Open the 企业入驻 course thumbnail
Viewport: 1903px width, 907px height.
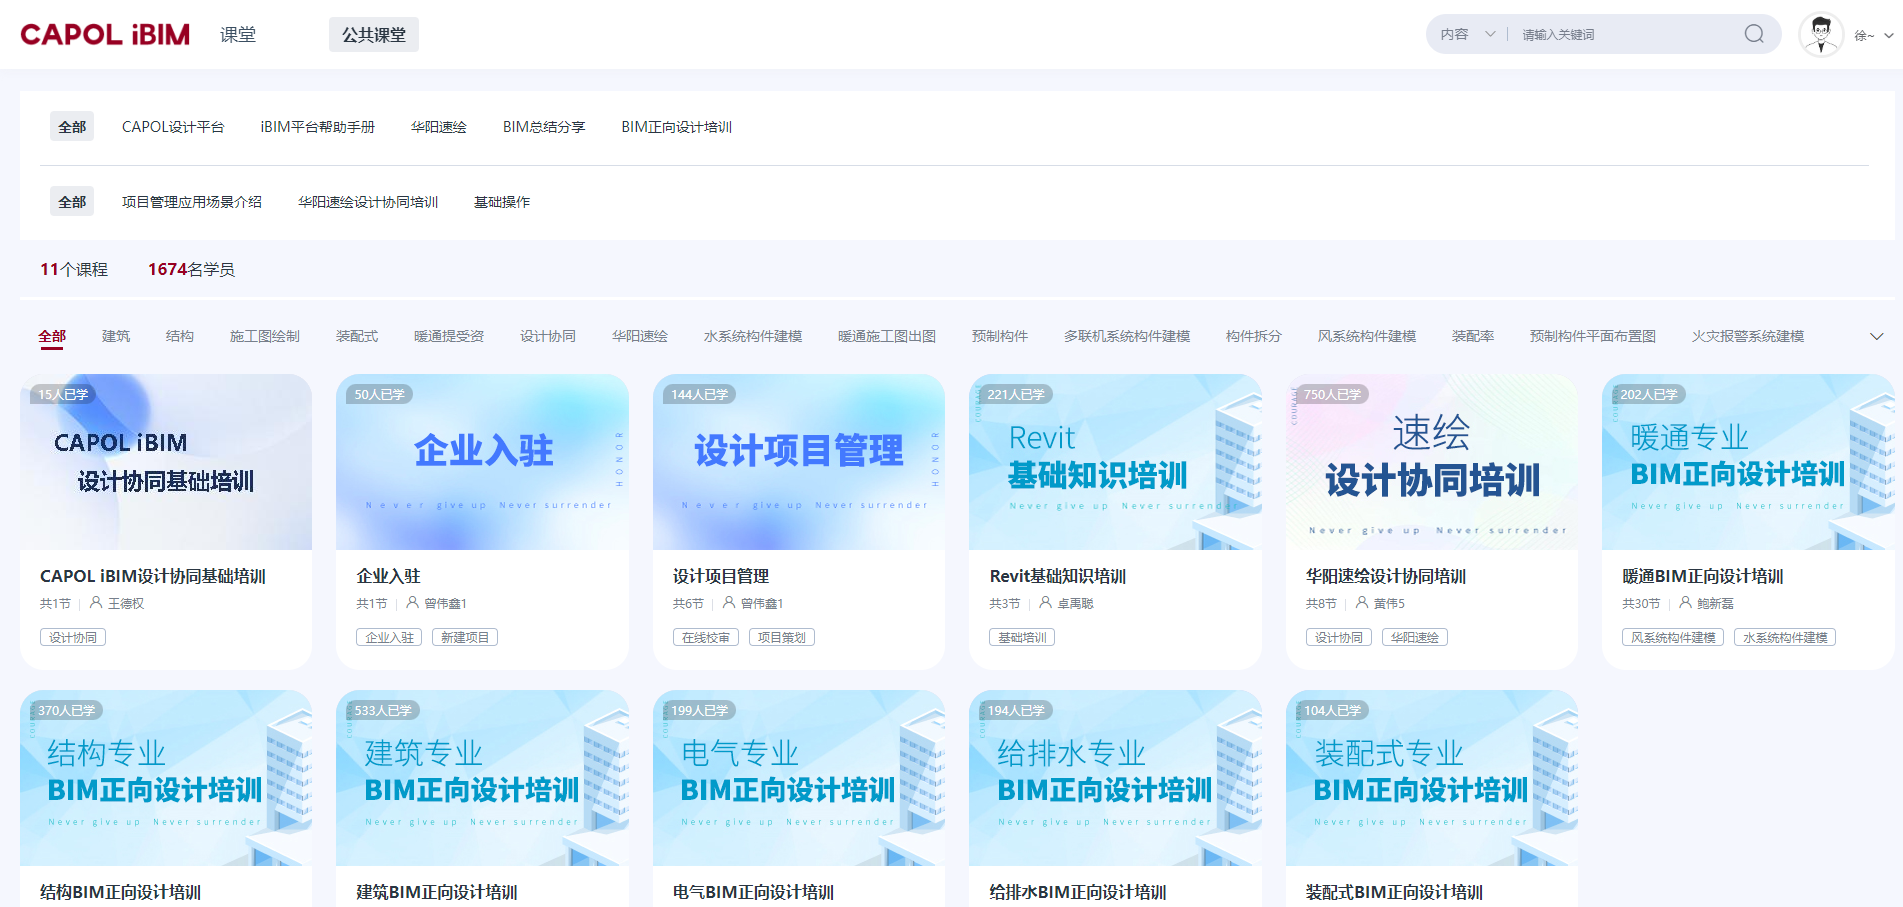(482, 462)
